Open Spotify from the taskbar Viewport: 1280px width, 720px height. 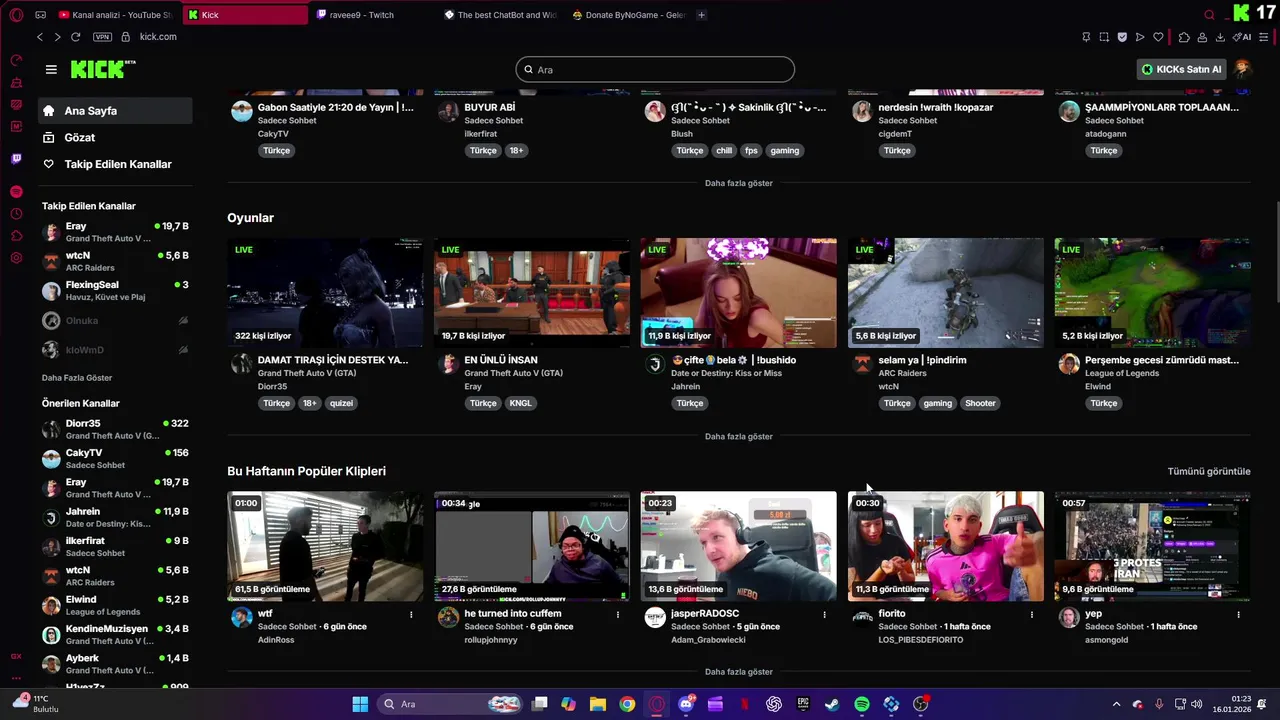862,704
